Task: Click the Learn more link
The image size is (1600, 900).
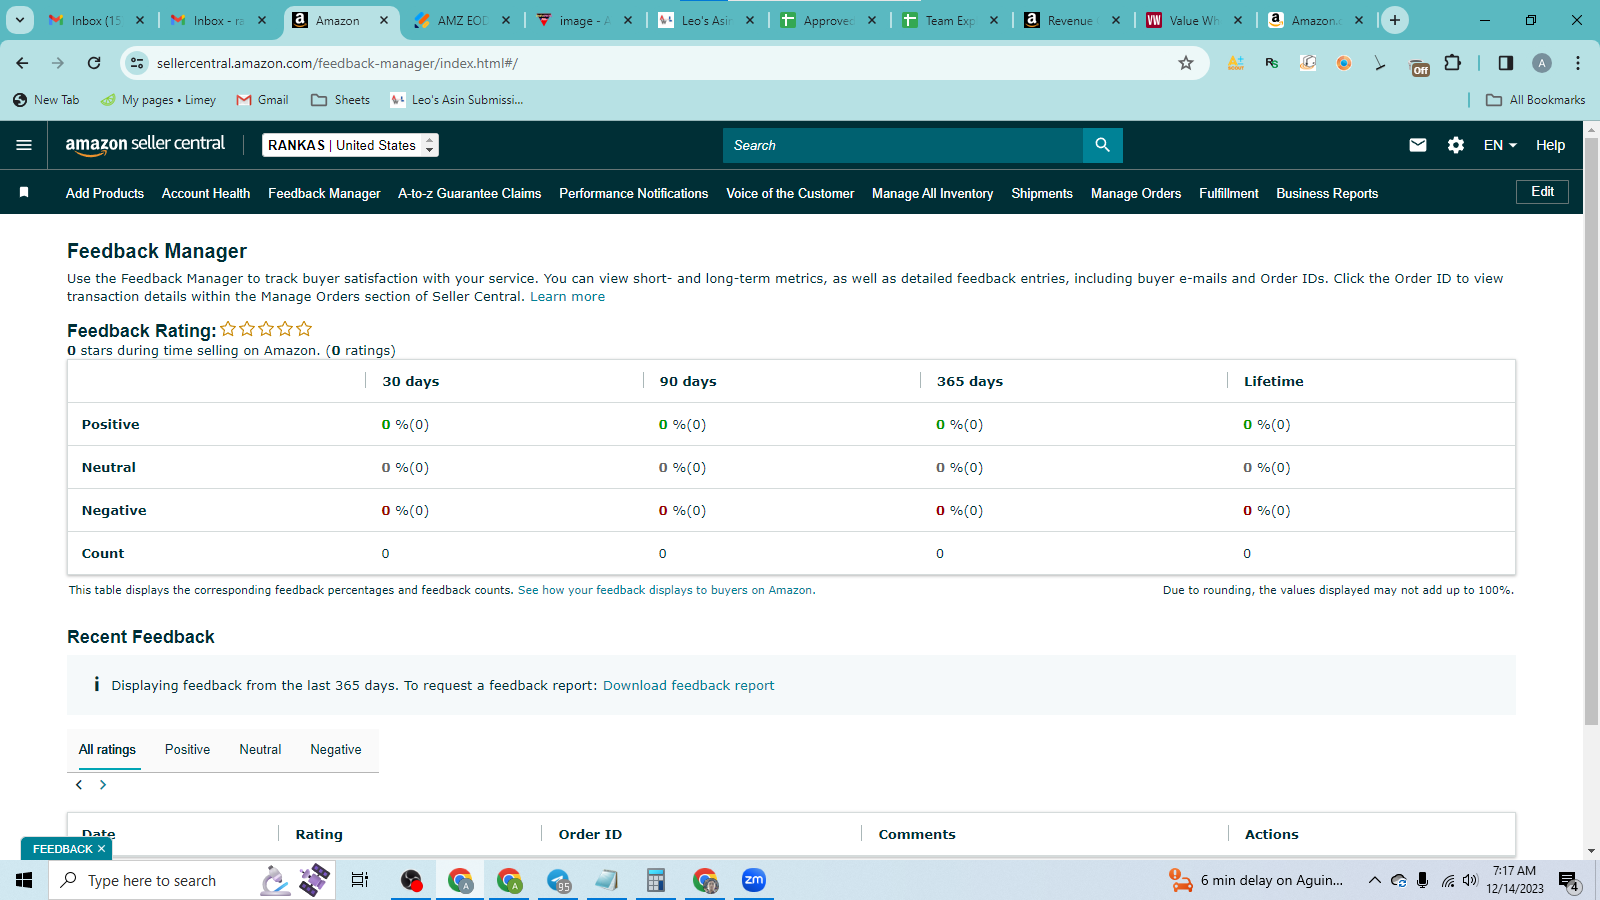Action: (x=567, y=297)
